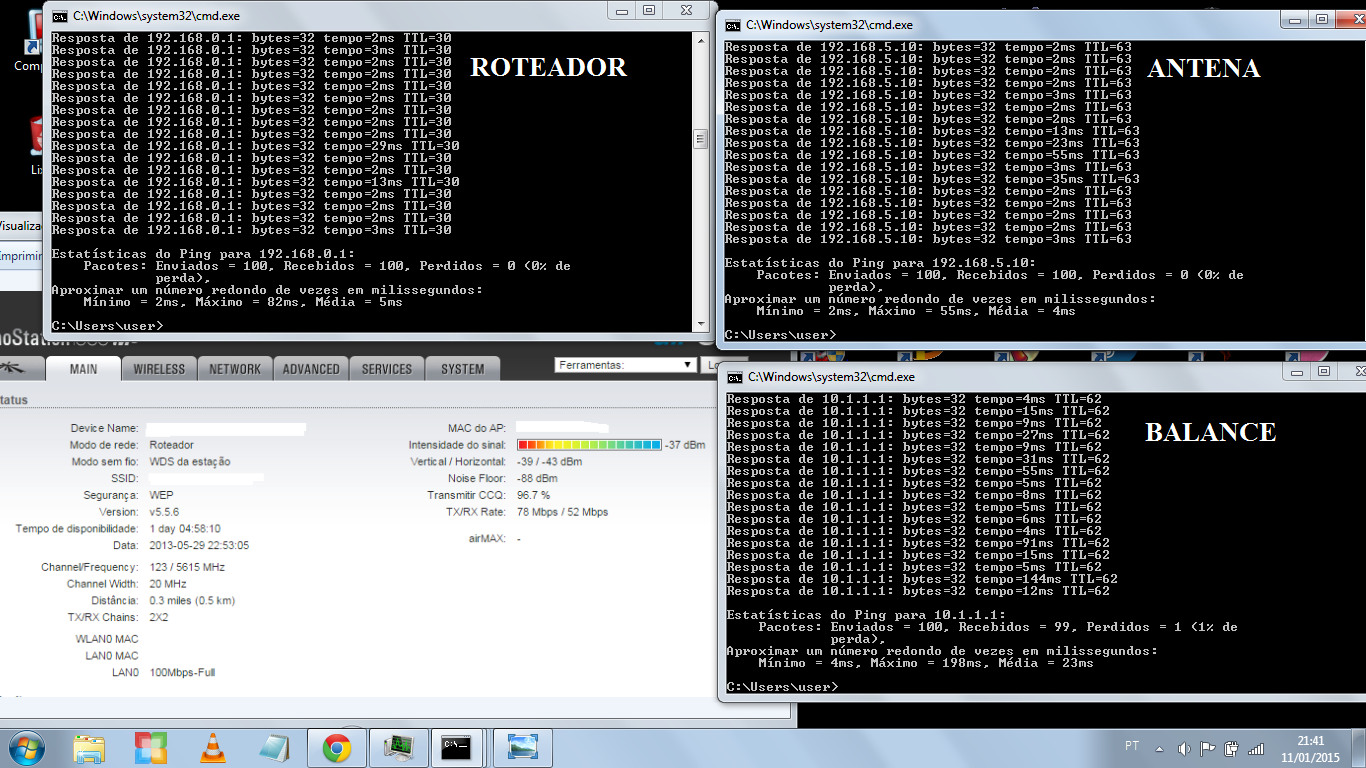Maximize the 10.1.1.1 ping window

pos(1323,371)
